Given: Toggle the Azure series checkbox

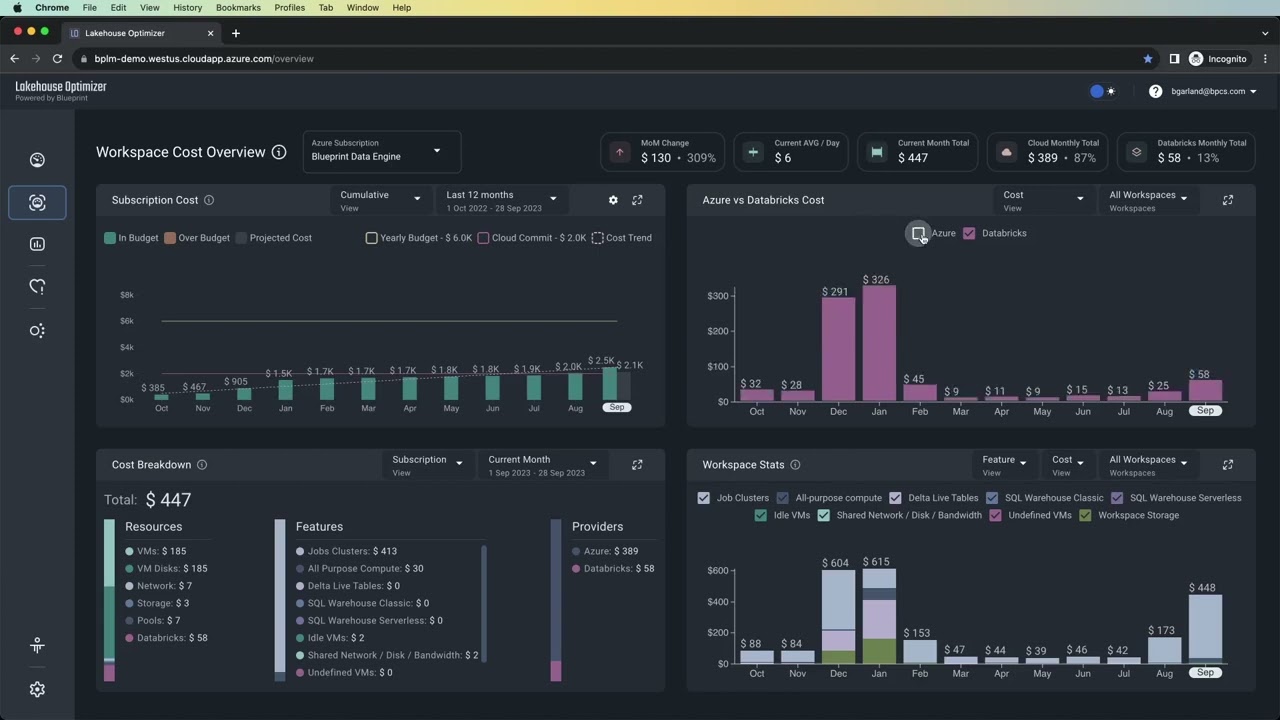Looking at the screenshot, I should click(918, 233).
